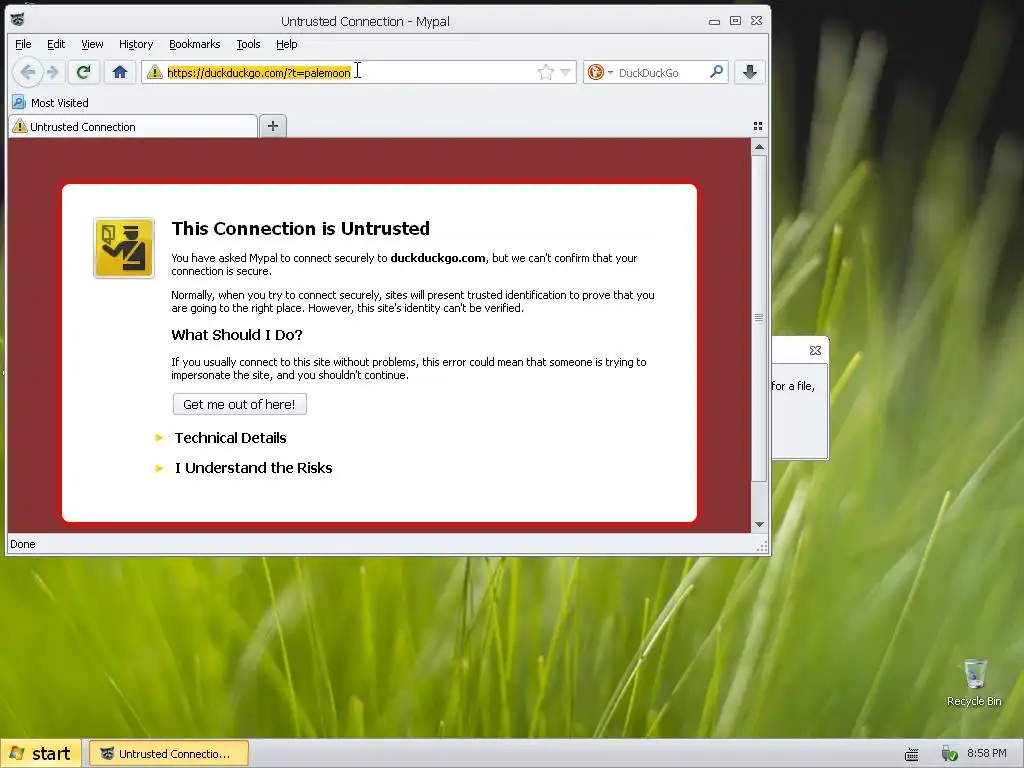Open the Windows start menu
The height and width of the screenshot is (768, 1024).
click(40, 754)
